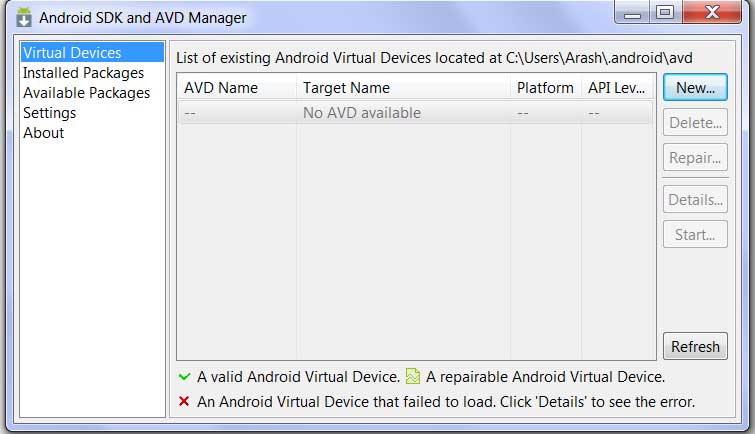The width and height of the screenshot is (755, 434).
Task: Sort by the AVD Name column header
Action: pos(237,88)
